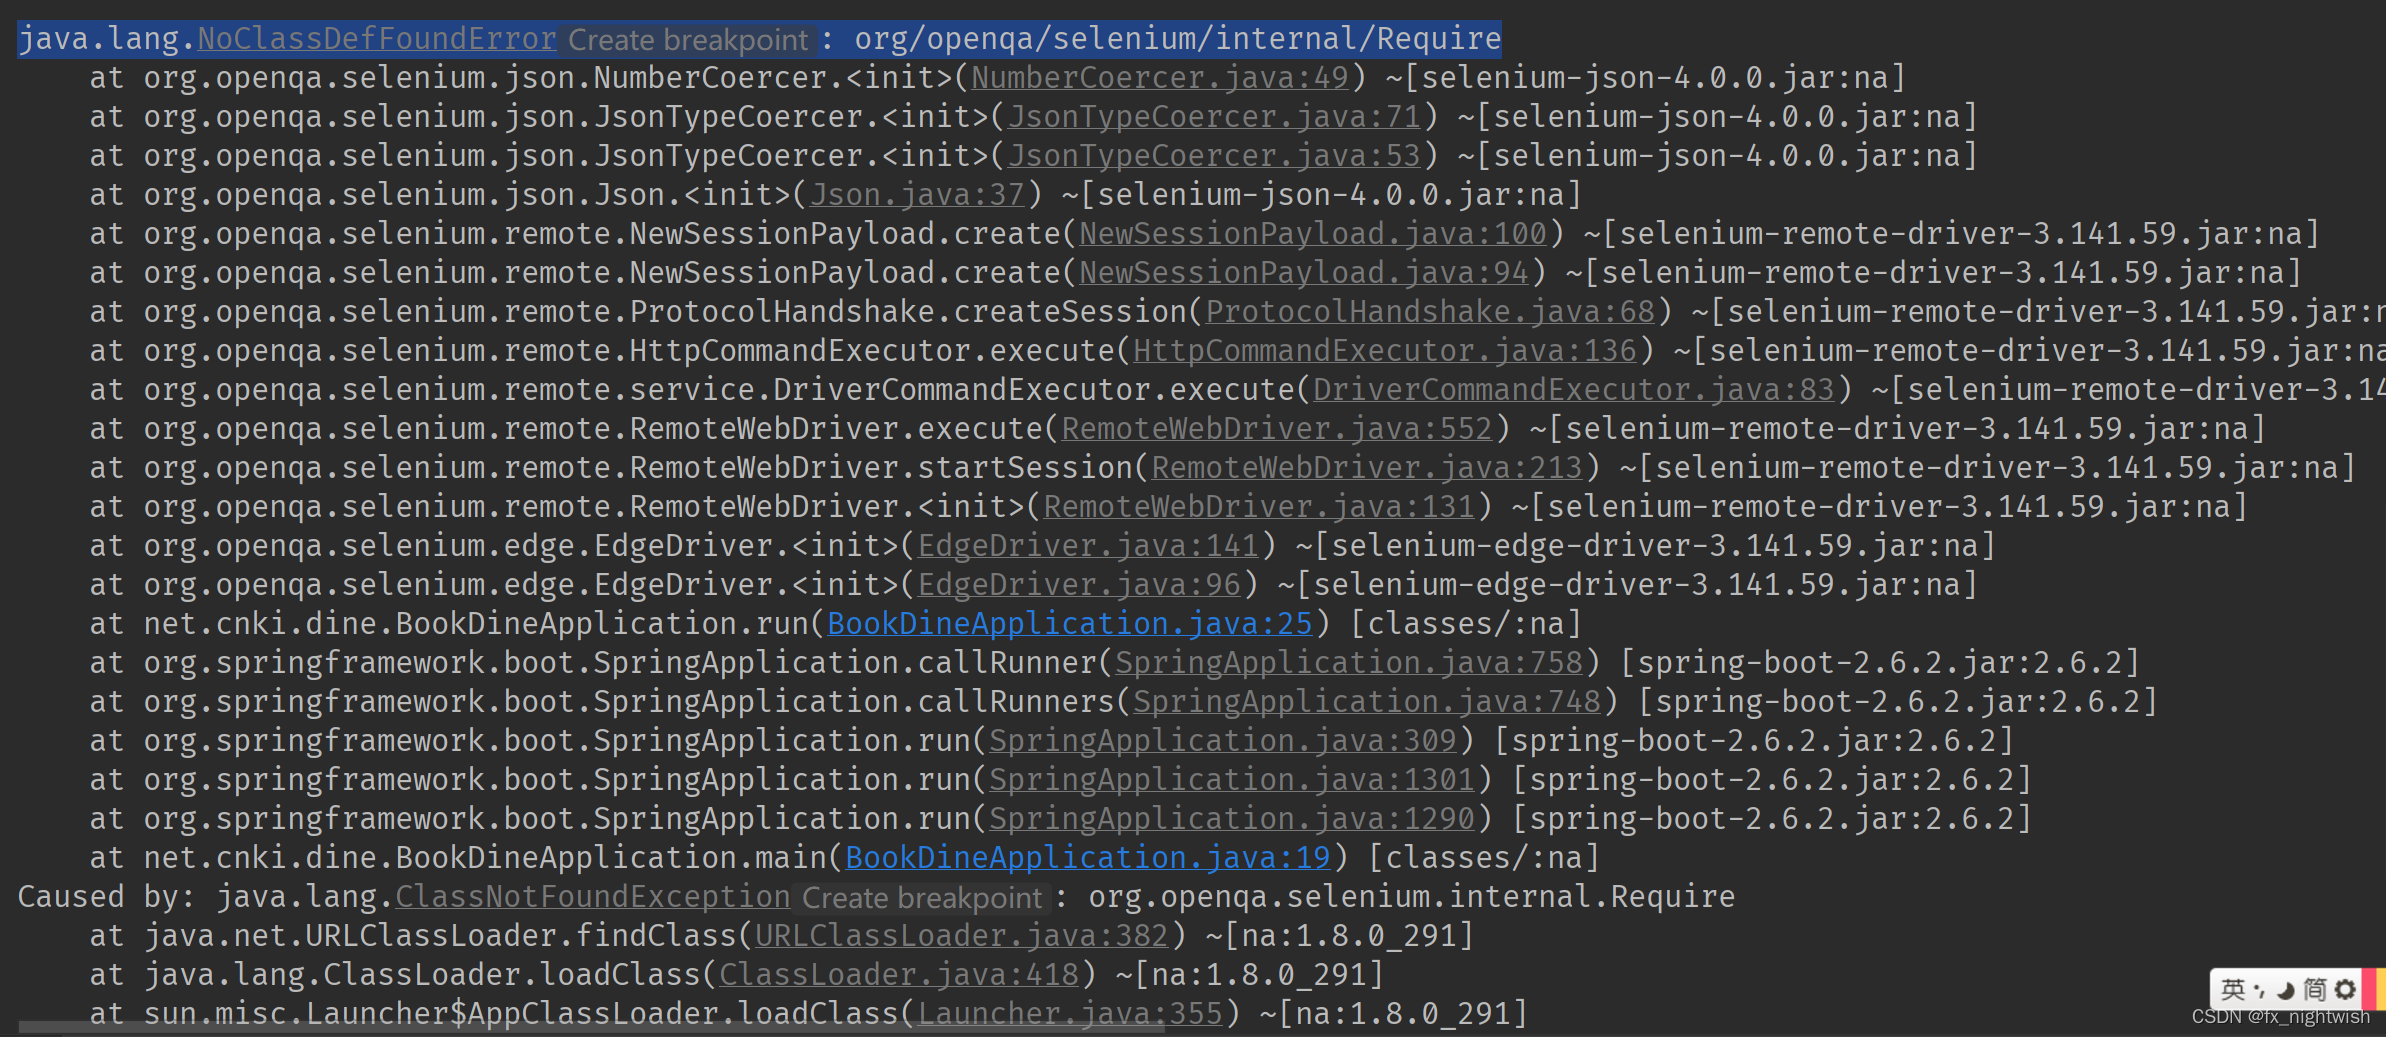Click text org/openqa/selenium/internal/Require in first line
Image resolution: width=2386 pixels, height=1037 pixels.
[1178, 38]
